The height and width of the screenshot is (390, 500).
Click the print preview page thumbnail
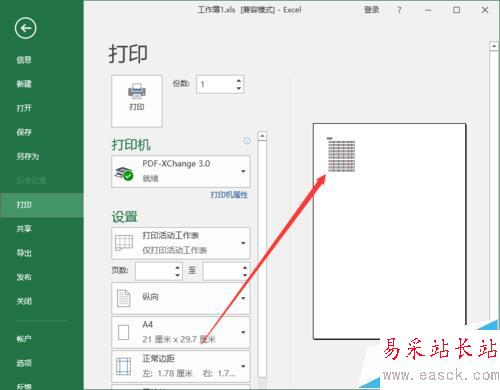389,231
